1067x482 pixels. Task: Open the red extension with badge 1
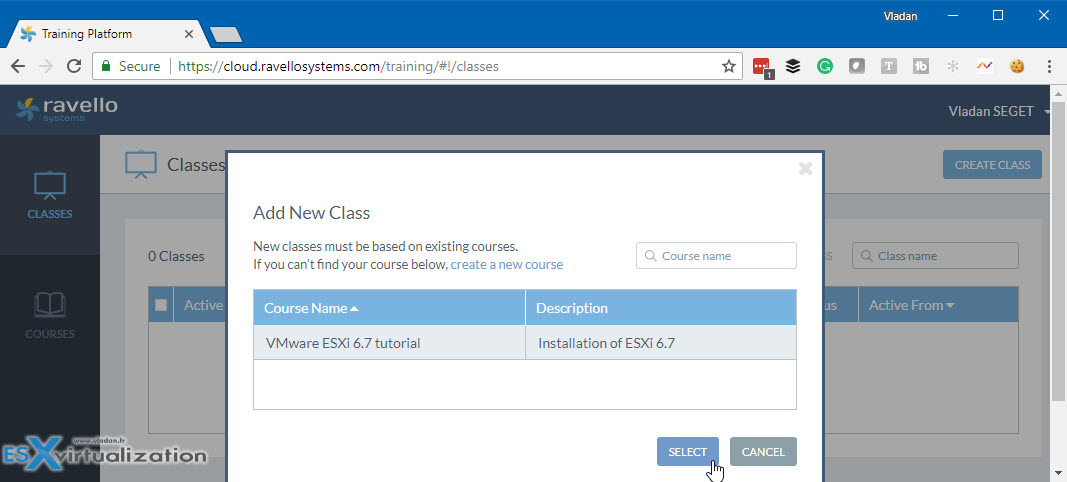763,67
